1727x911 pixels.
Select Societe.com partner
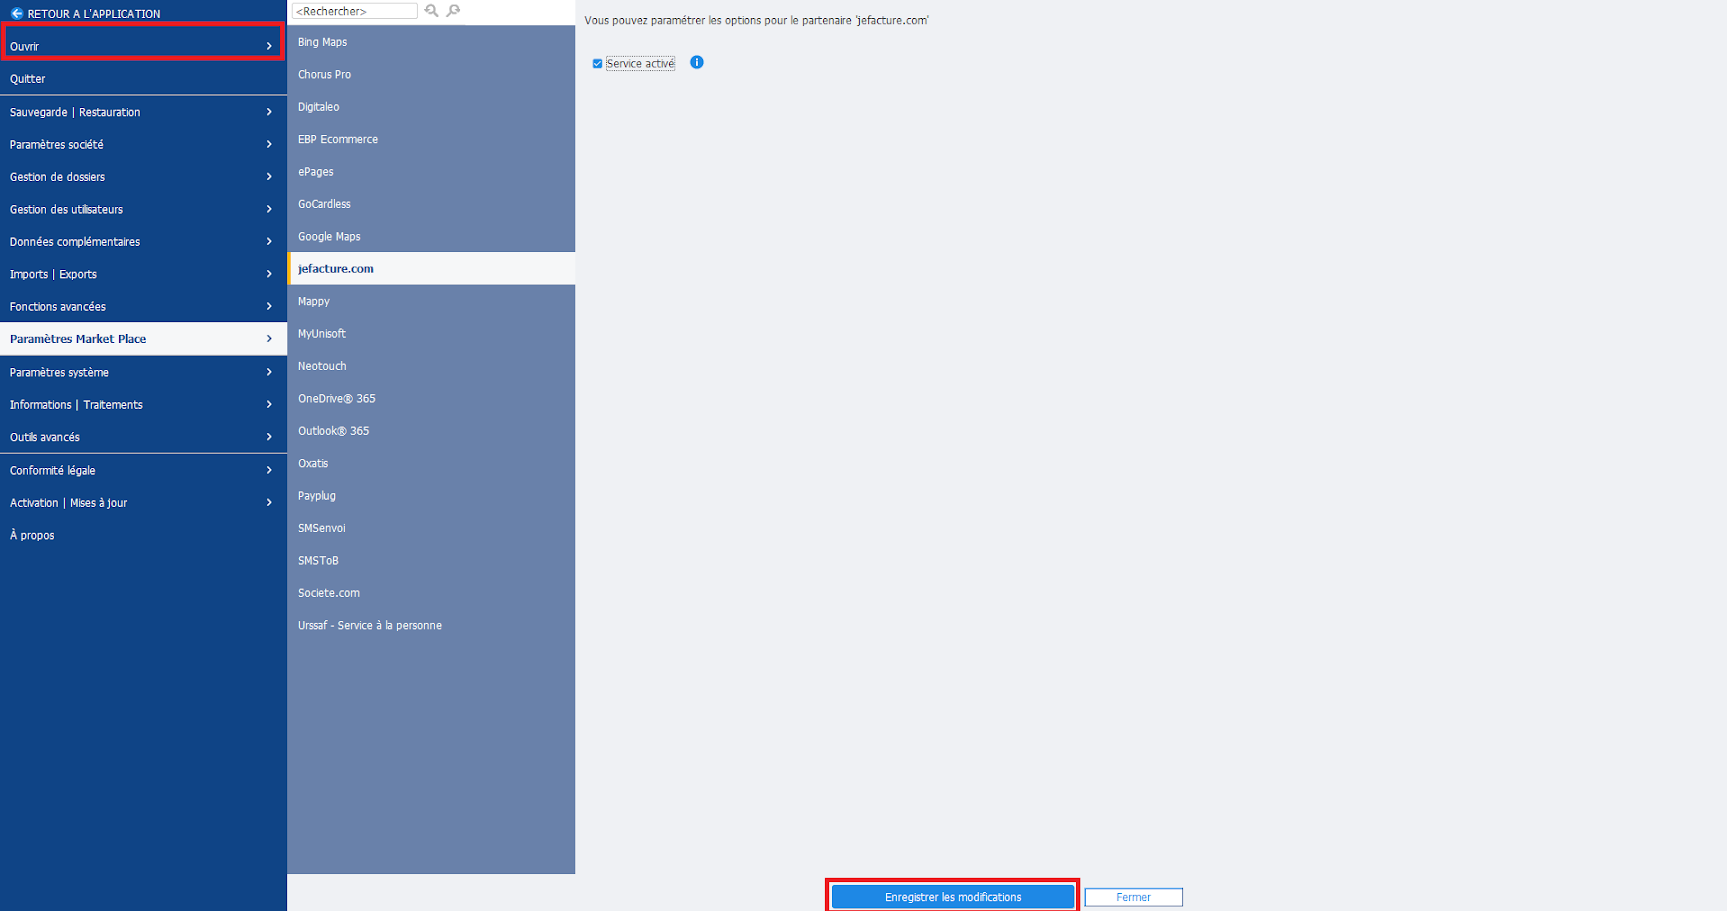(x=431, y=593)
